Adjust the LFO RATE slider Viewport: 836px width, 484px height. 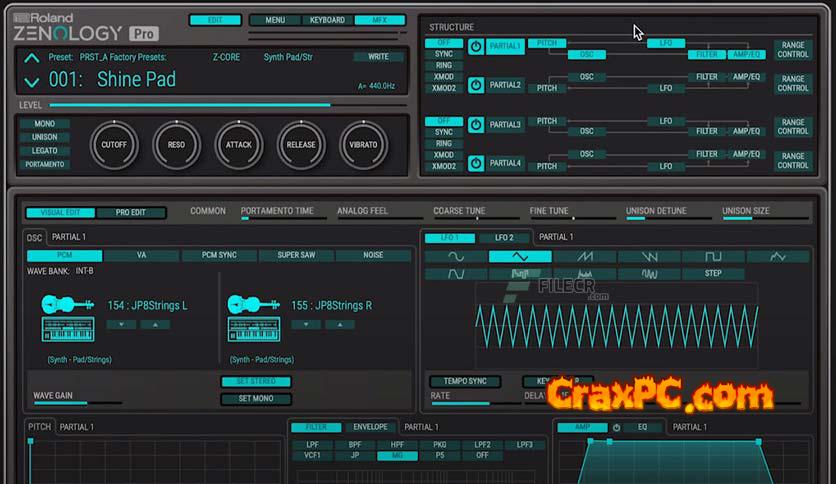(476, 404)
